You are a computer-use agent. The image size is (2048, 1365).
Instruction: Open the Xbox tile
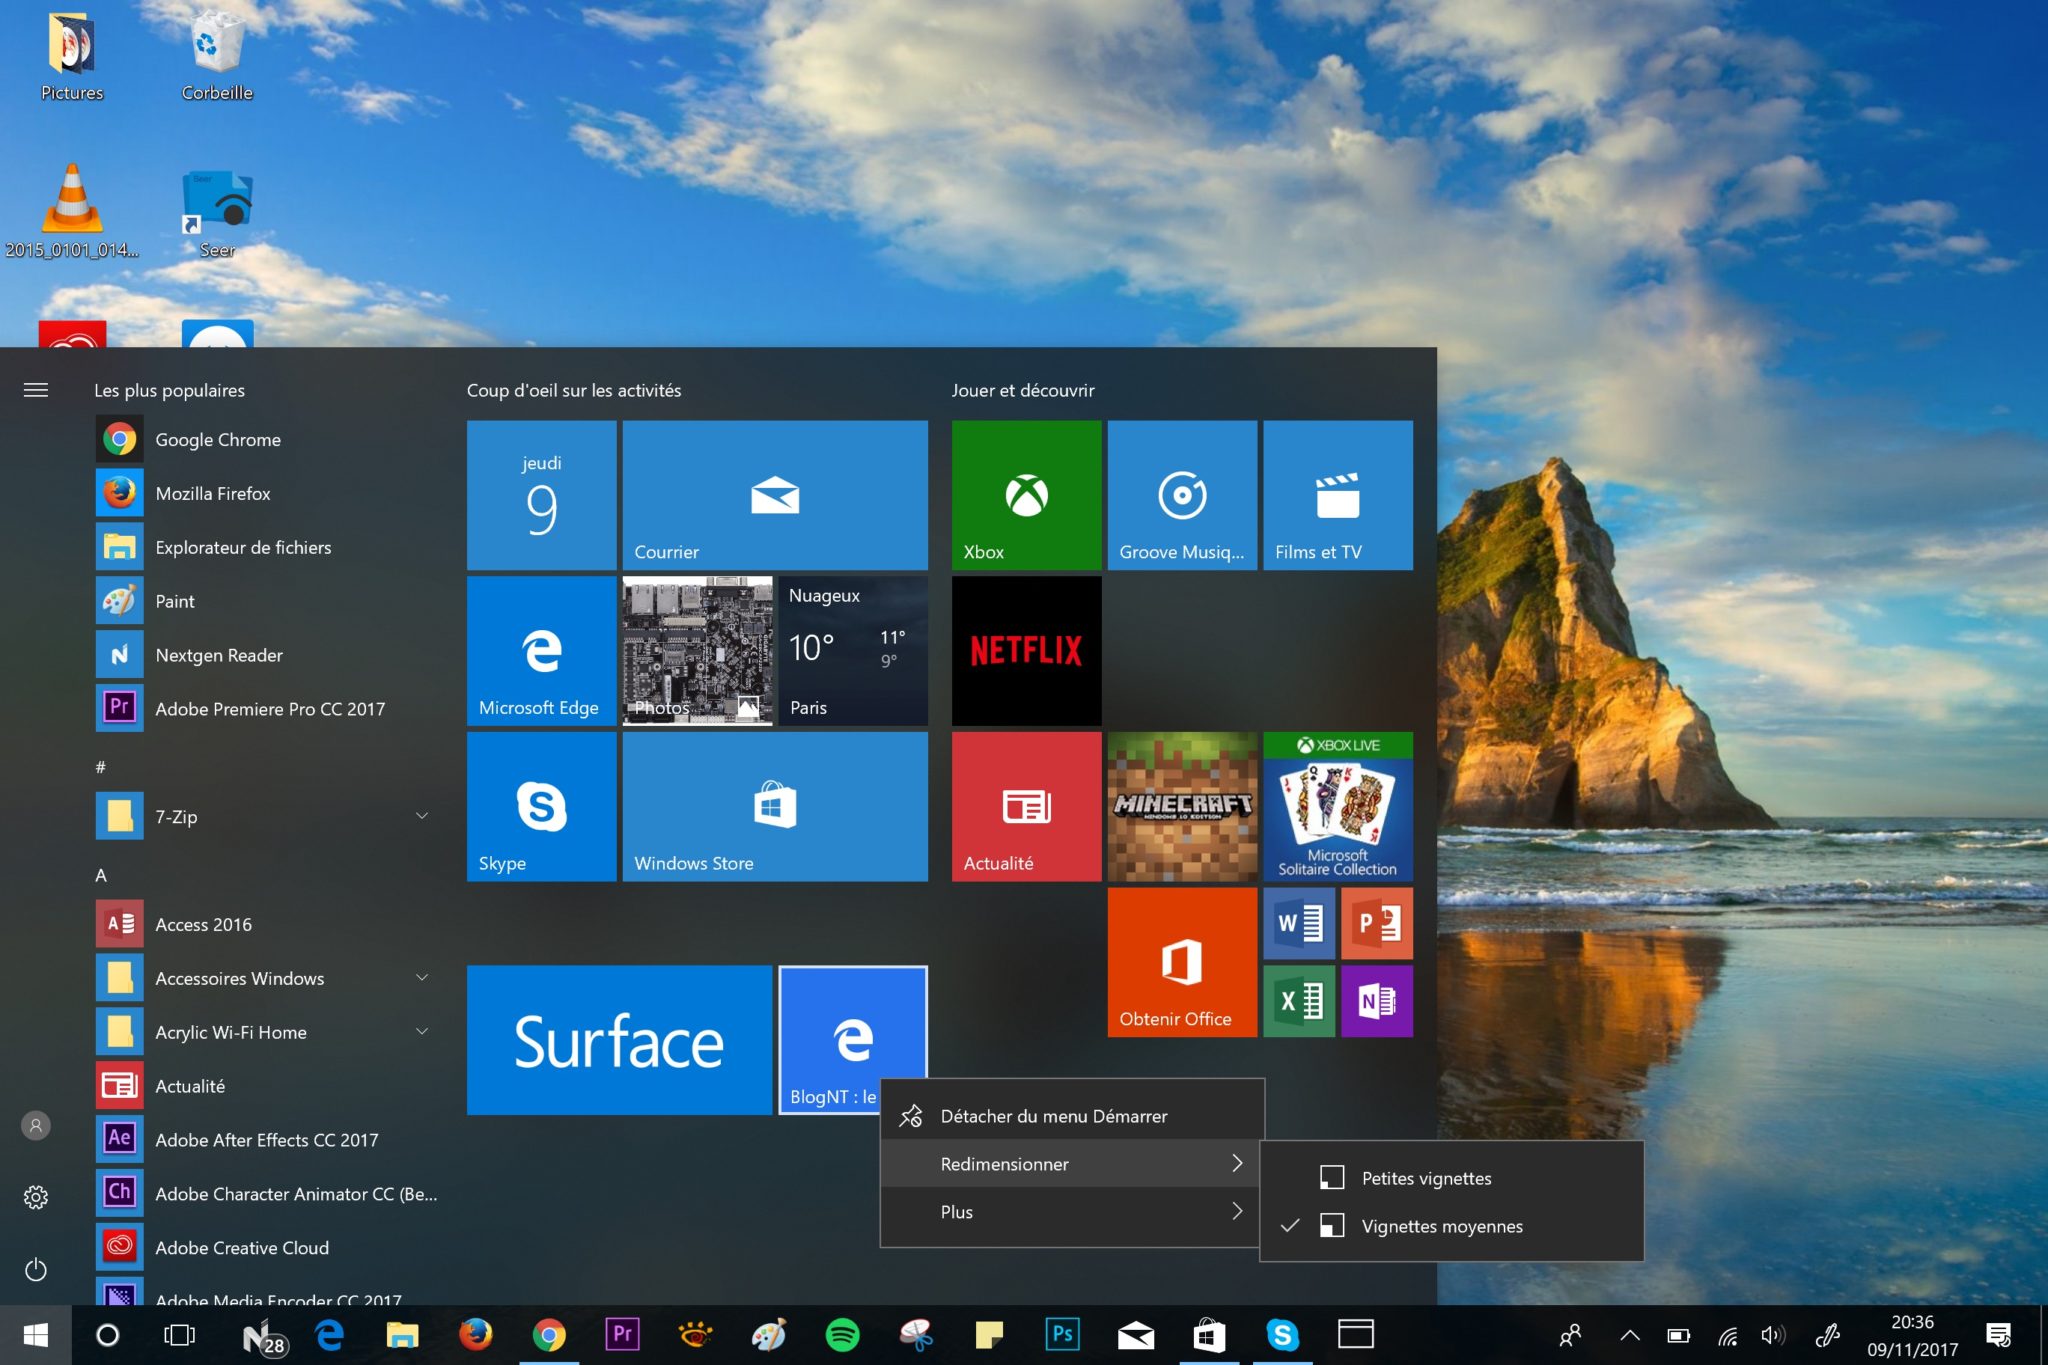1026,495
